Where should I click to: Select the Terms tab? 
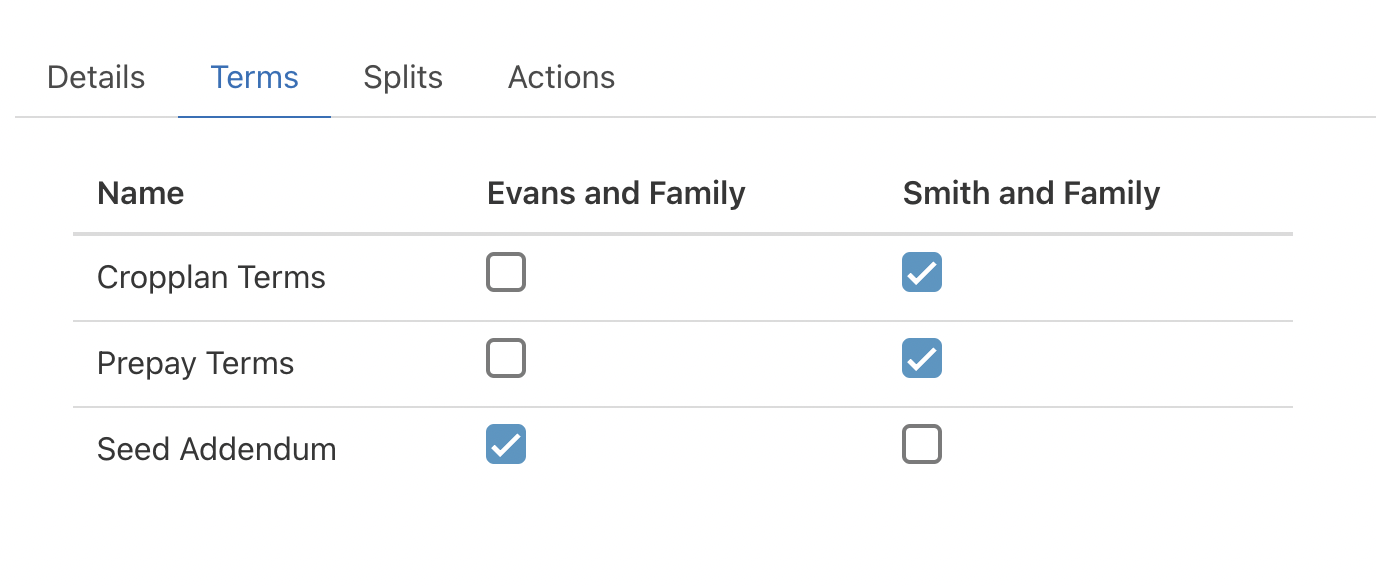pyautogui.click(x=254, y=78)
